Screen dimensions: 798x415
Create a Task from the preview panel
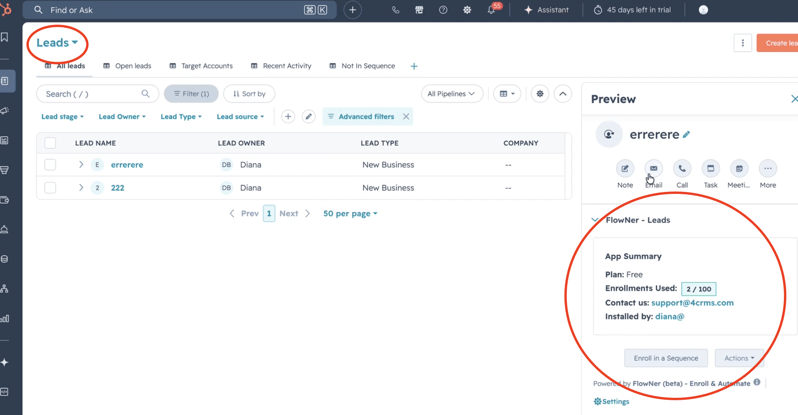click(710, 169)
